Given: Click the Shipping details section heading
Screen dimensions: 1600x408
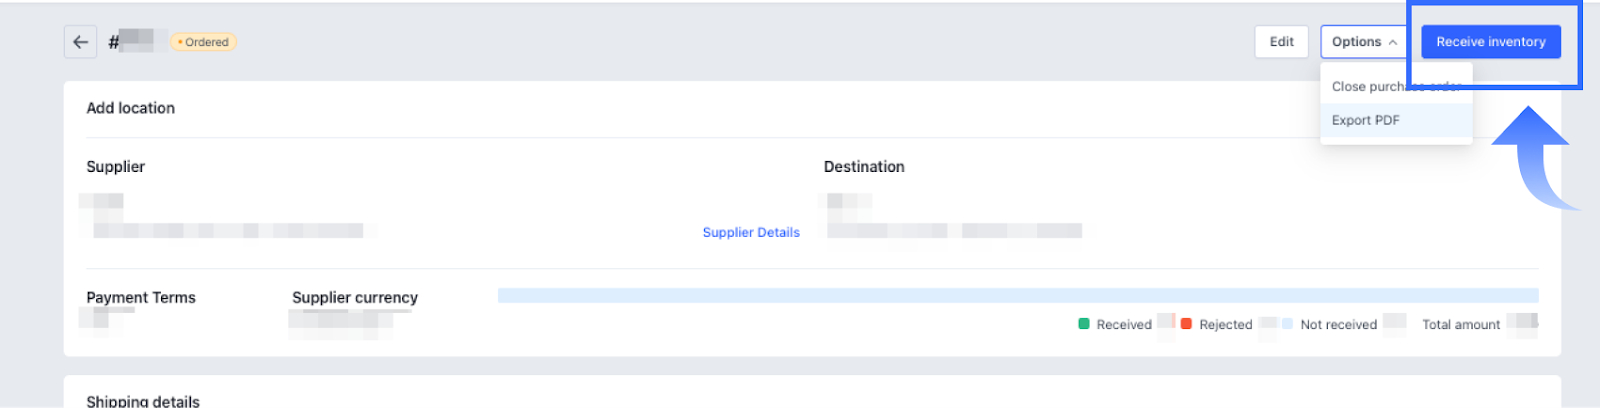Looking at the screenshot, I should click(x=143, y=401).
